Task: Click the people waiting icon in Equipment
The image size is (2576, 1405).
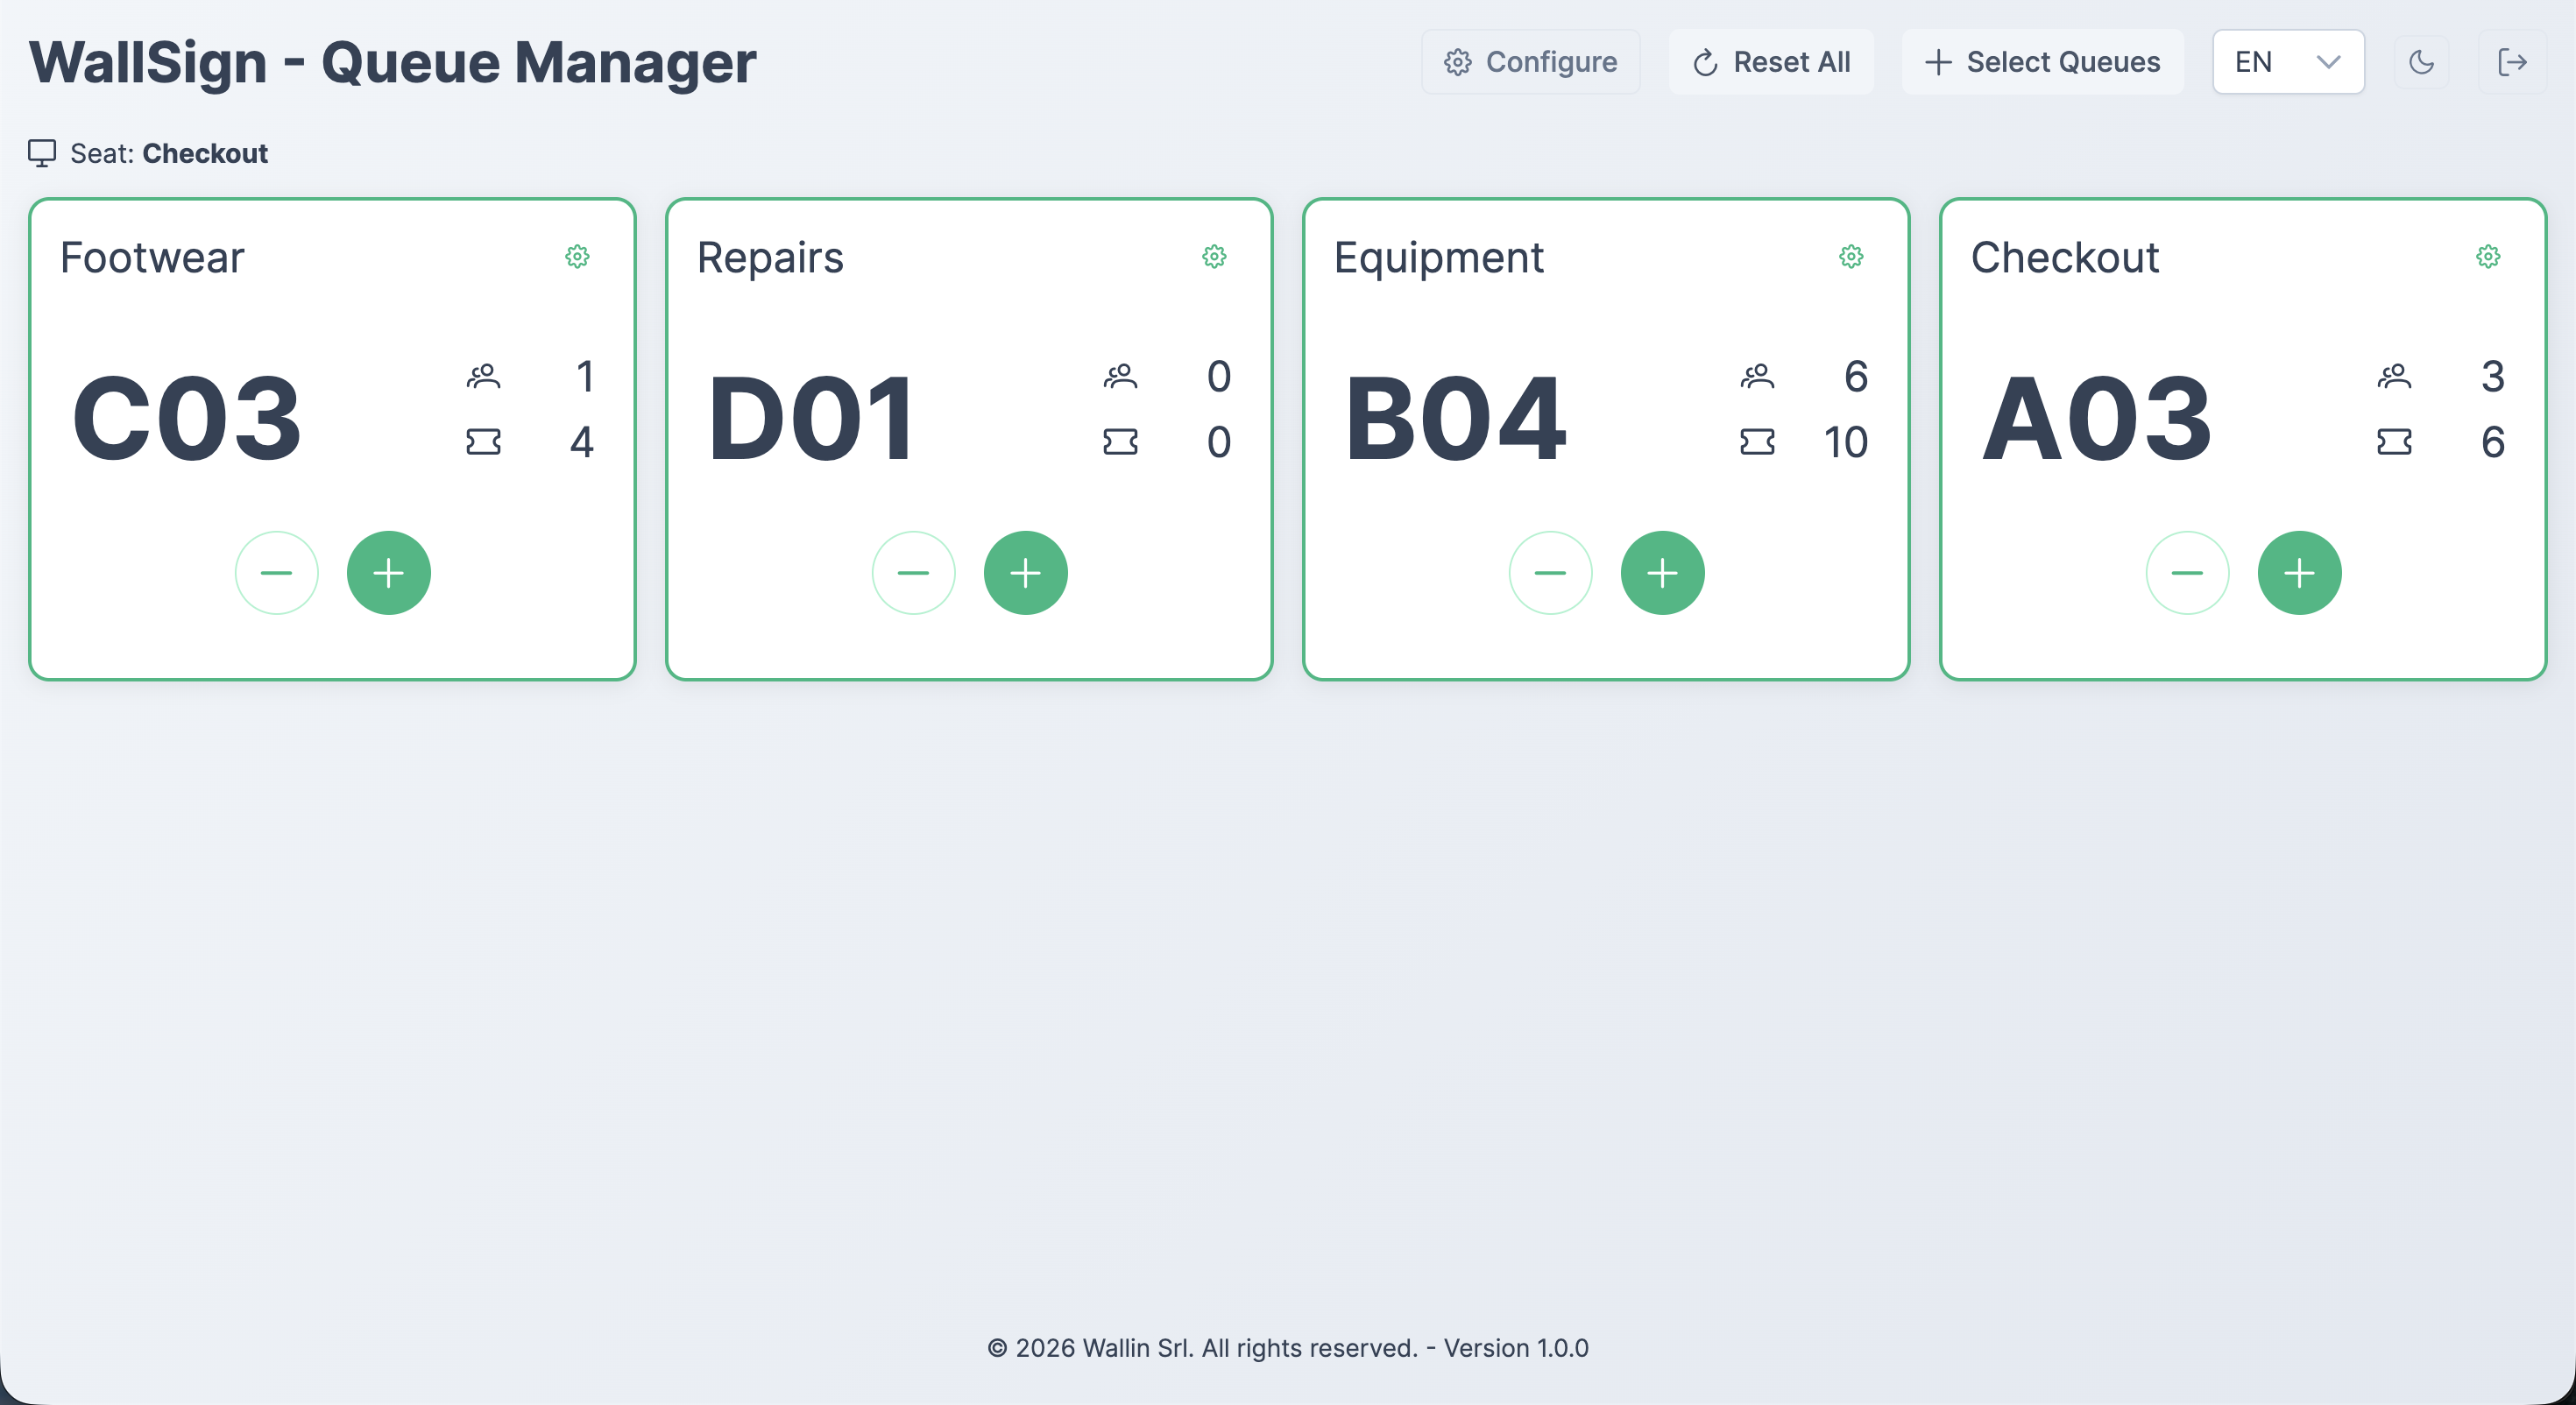Action: pyautogui.click(x=1758, y=377)
